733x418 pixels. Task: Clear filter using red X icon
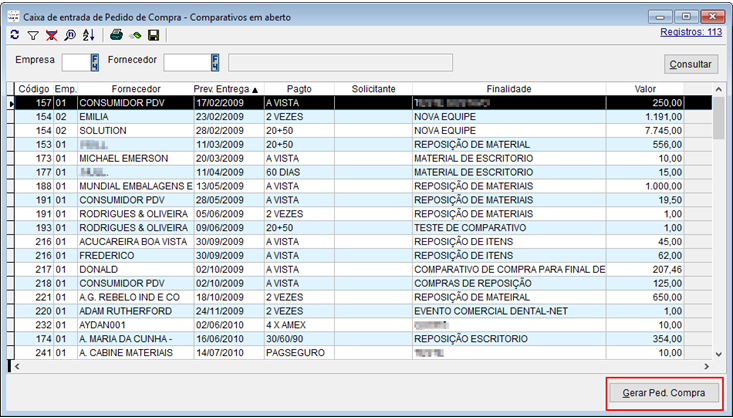[50, 35]
